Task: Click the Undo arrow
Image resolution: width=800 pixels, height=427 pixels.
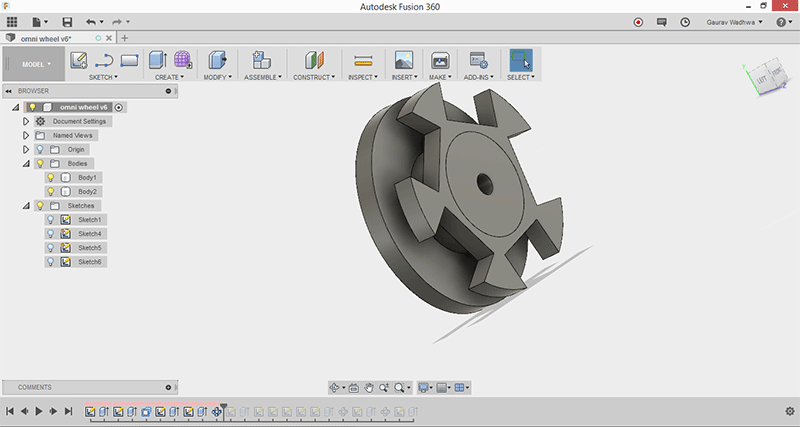Action: click(x=91, y=22)
